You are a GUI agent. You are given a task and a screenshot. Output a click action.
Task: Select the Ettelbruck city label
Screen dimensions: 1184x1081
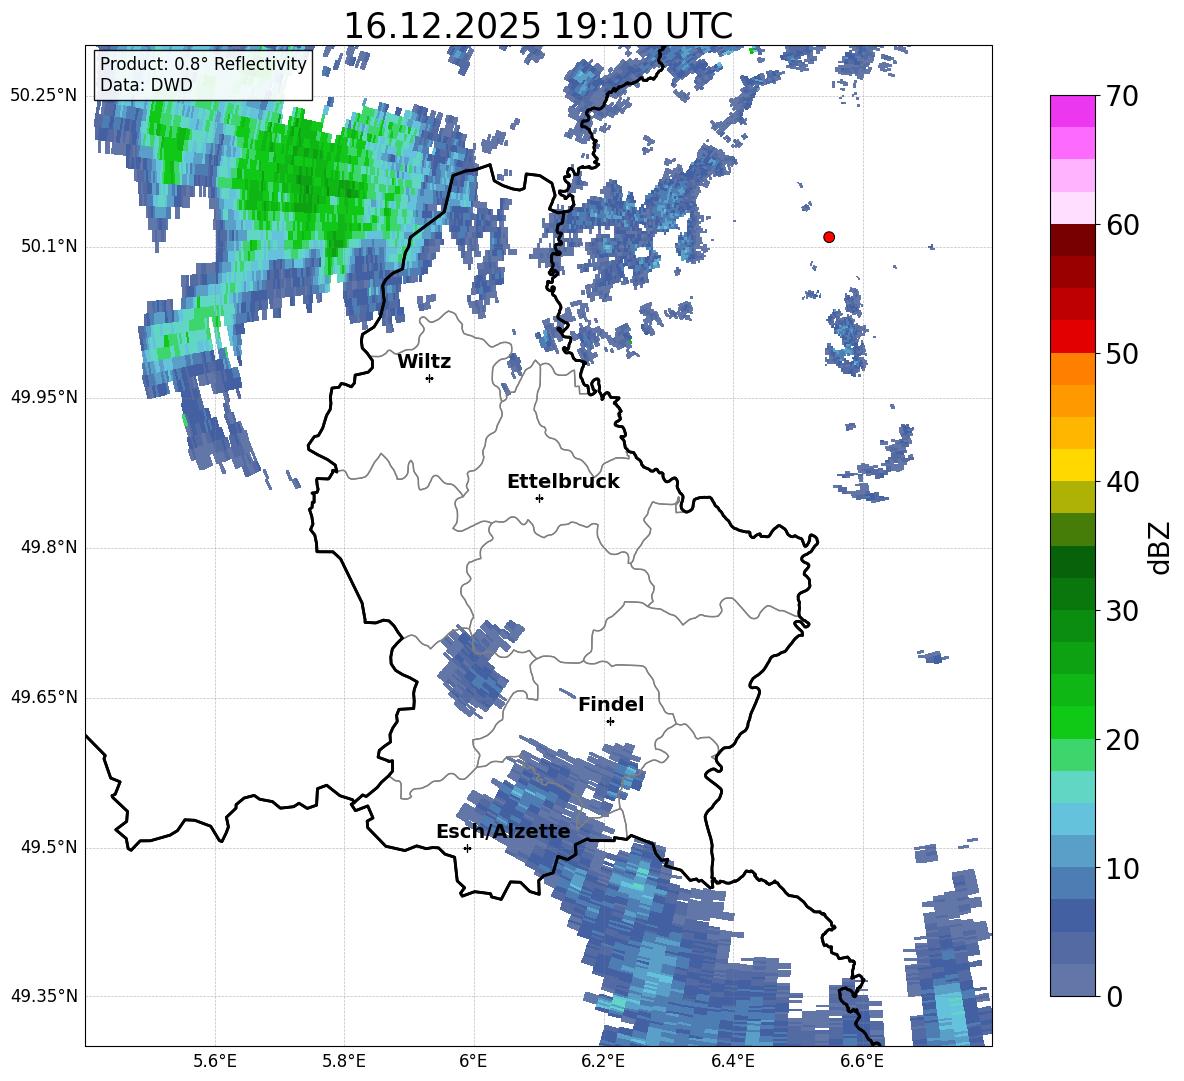pos(563,482)
